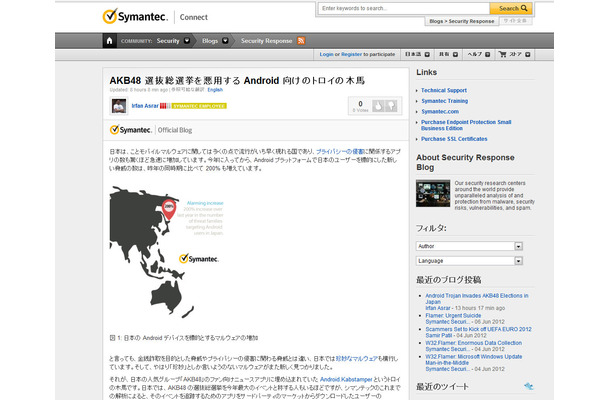The height and width of the screenshot is (400, 610).
Task: Click the Samir Patil author name
Action: click(x=438, y=335)
